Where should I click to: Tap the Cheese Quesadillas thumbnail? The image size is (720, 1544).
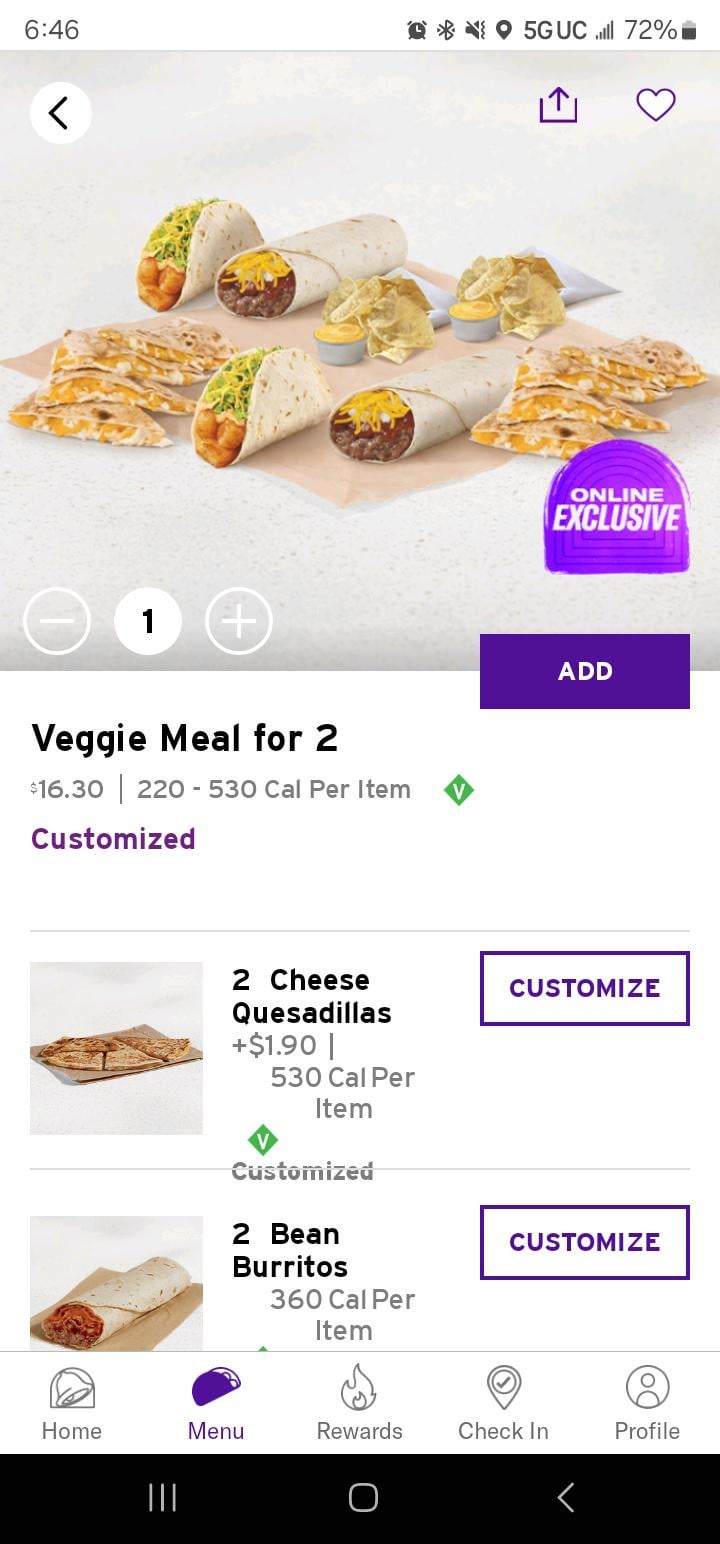(x=116, y=1048)
